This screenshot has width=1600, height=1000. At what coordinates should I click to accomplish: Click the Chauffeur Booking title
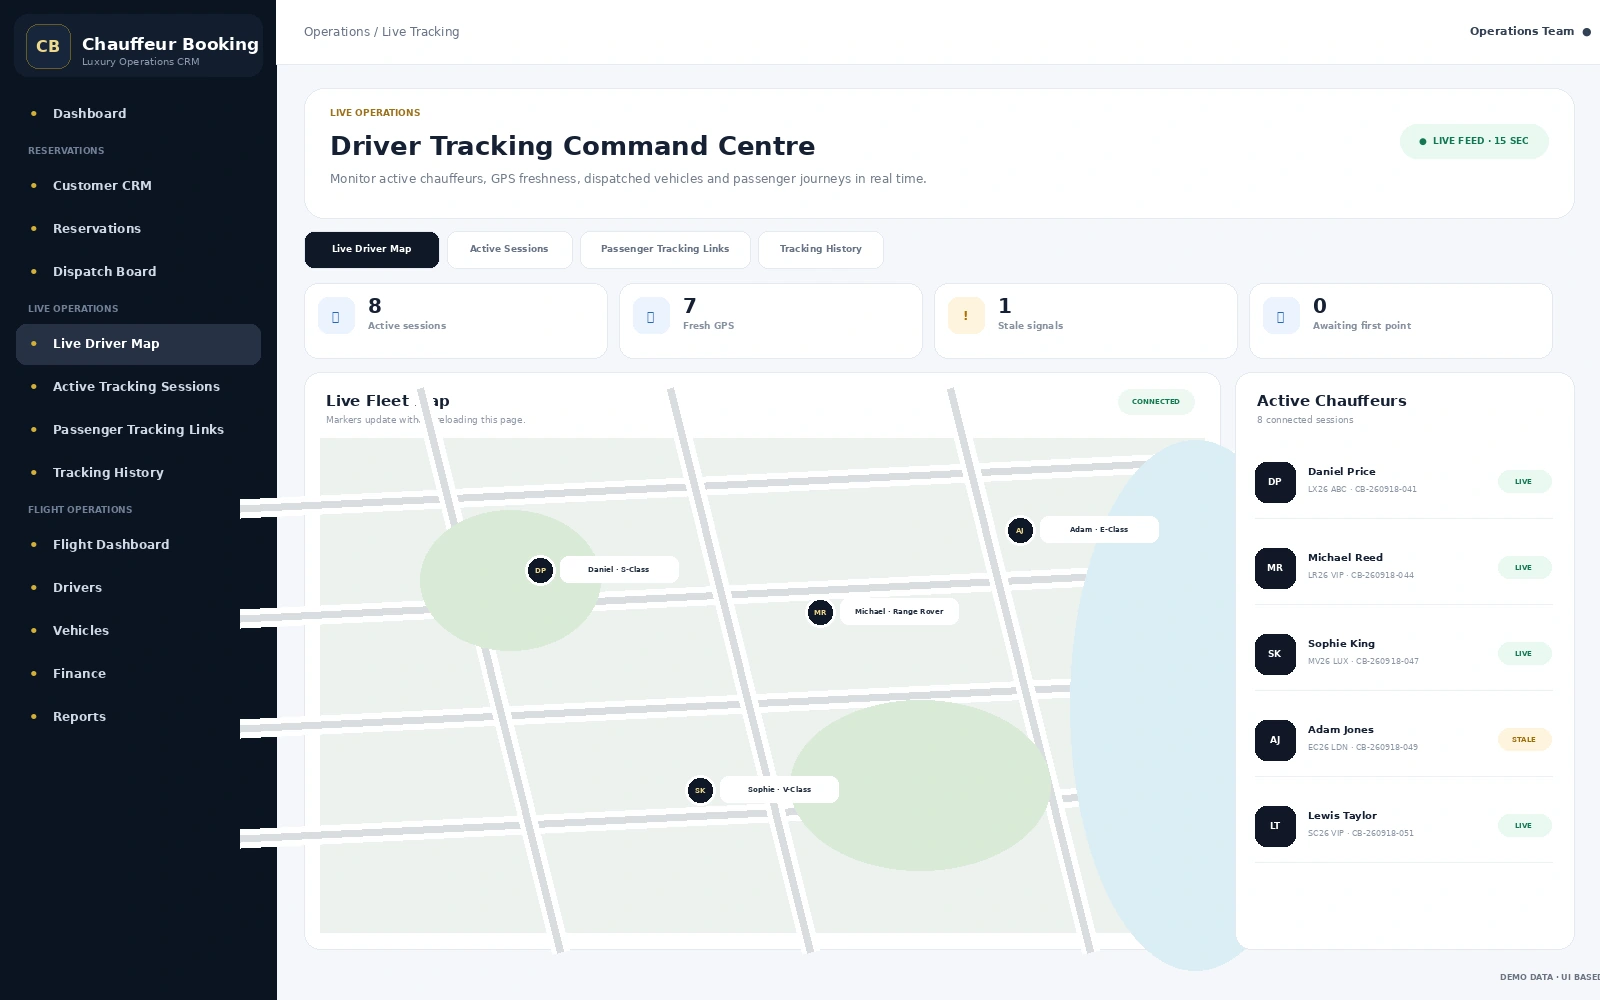tap(170, 44)
